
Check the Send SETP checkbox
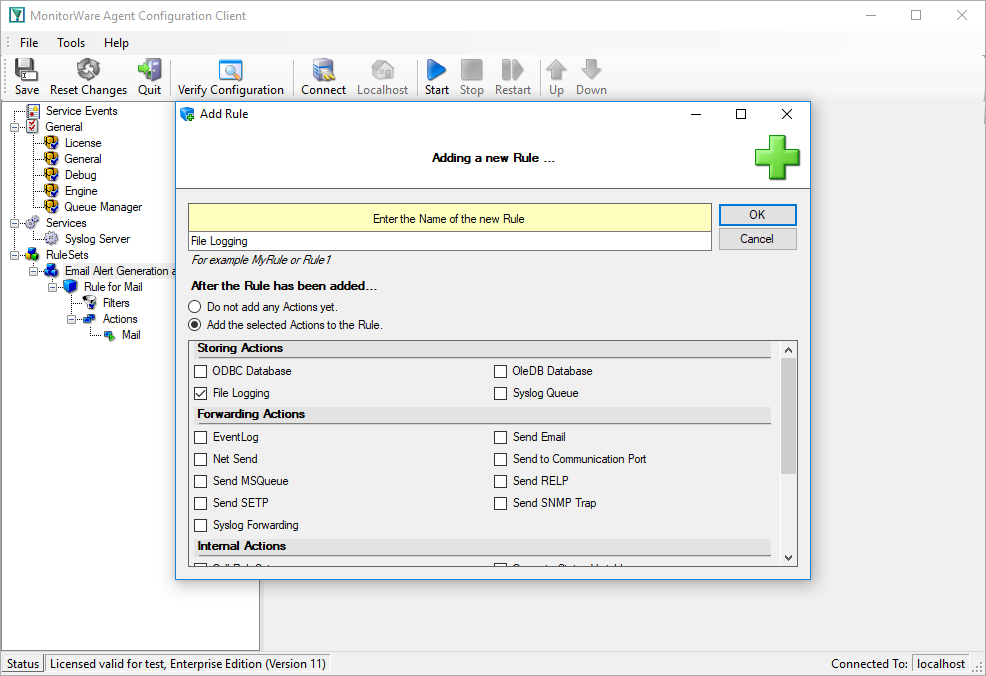pyautogui.click(x=201, y=503)
